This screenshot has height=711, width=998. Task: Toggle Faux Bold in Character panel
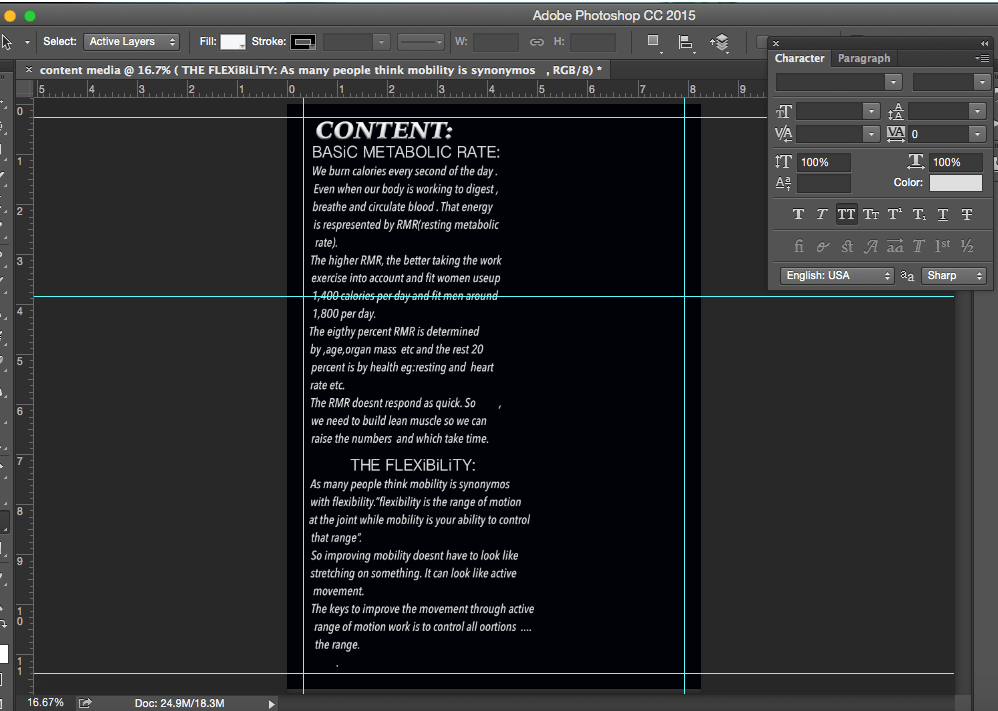[798, 214]
